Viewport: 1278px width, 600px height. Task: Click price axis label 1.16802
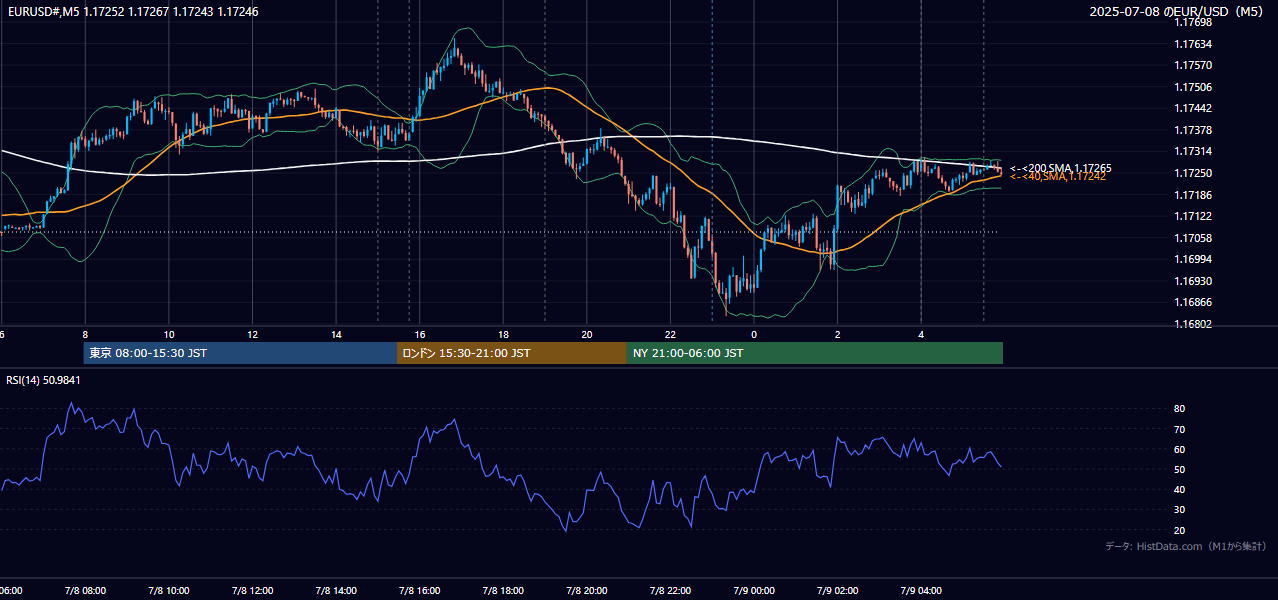pyautogui.click(x=1193, y=324)
